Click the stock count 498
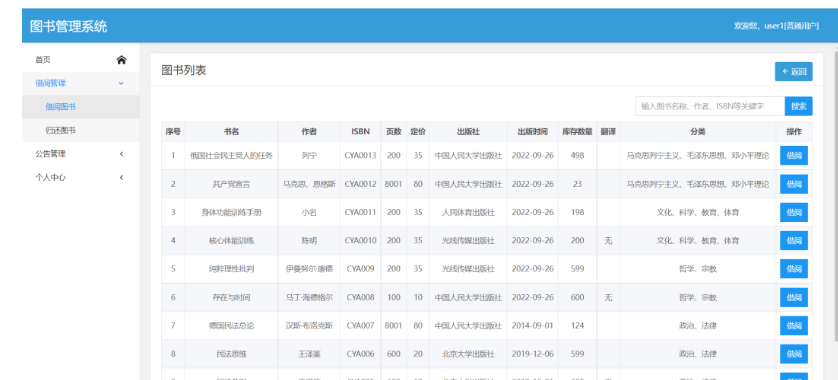The width and height of the screenshot is (838, 380). tap(577, 156)
